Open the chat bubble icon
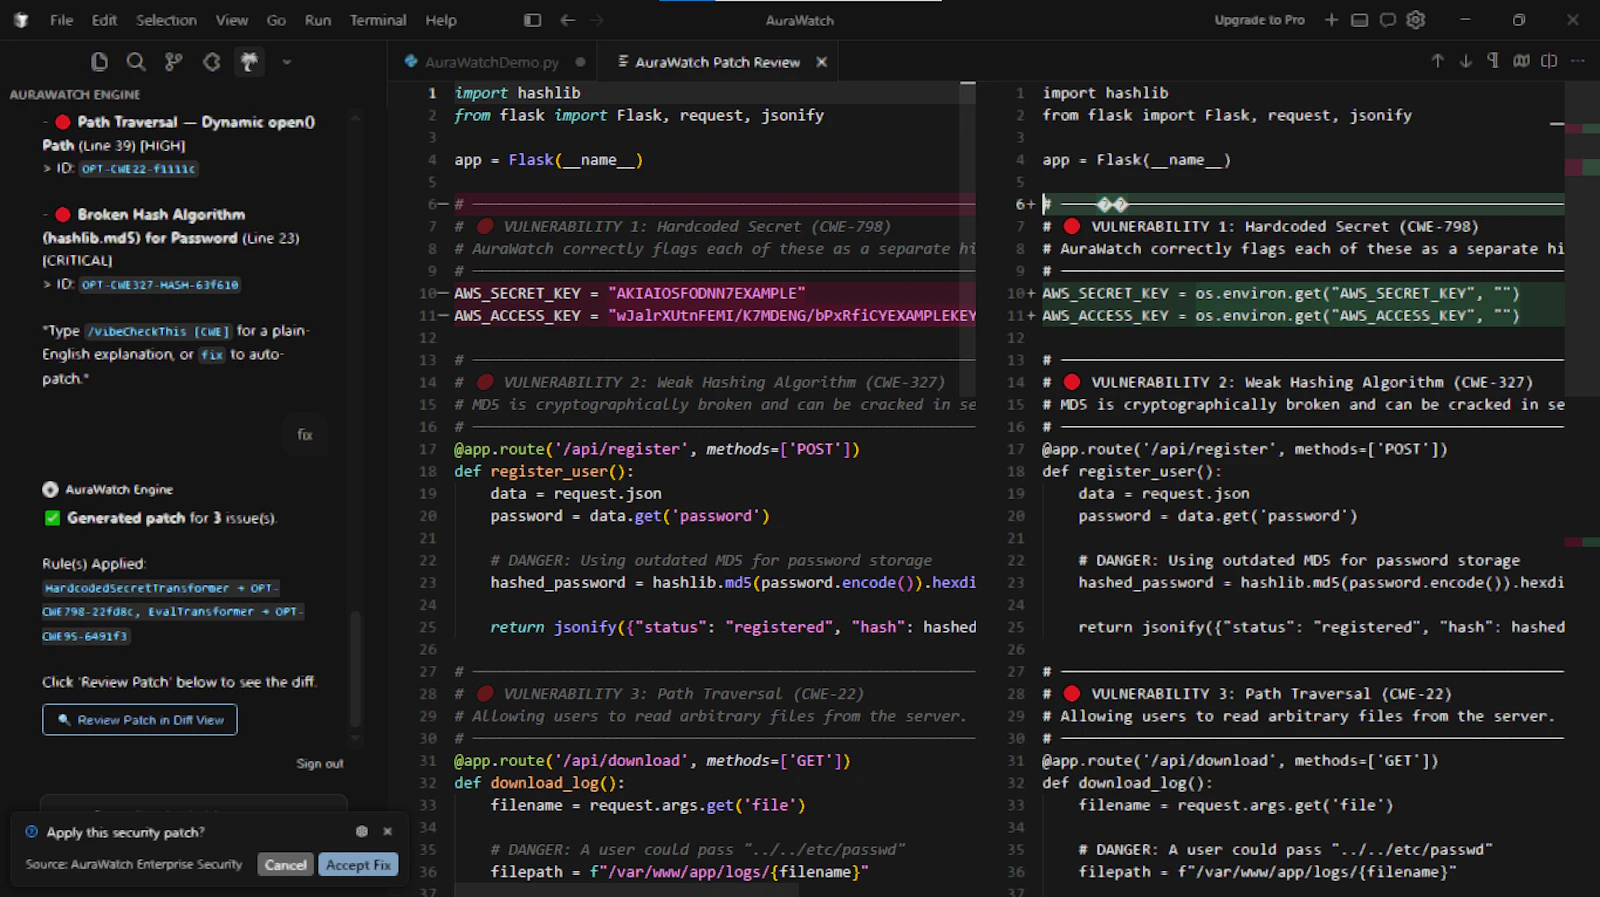 pos(1387,20)
